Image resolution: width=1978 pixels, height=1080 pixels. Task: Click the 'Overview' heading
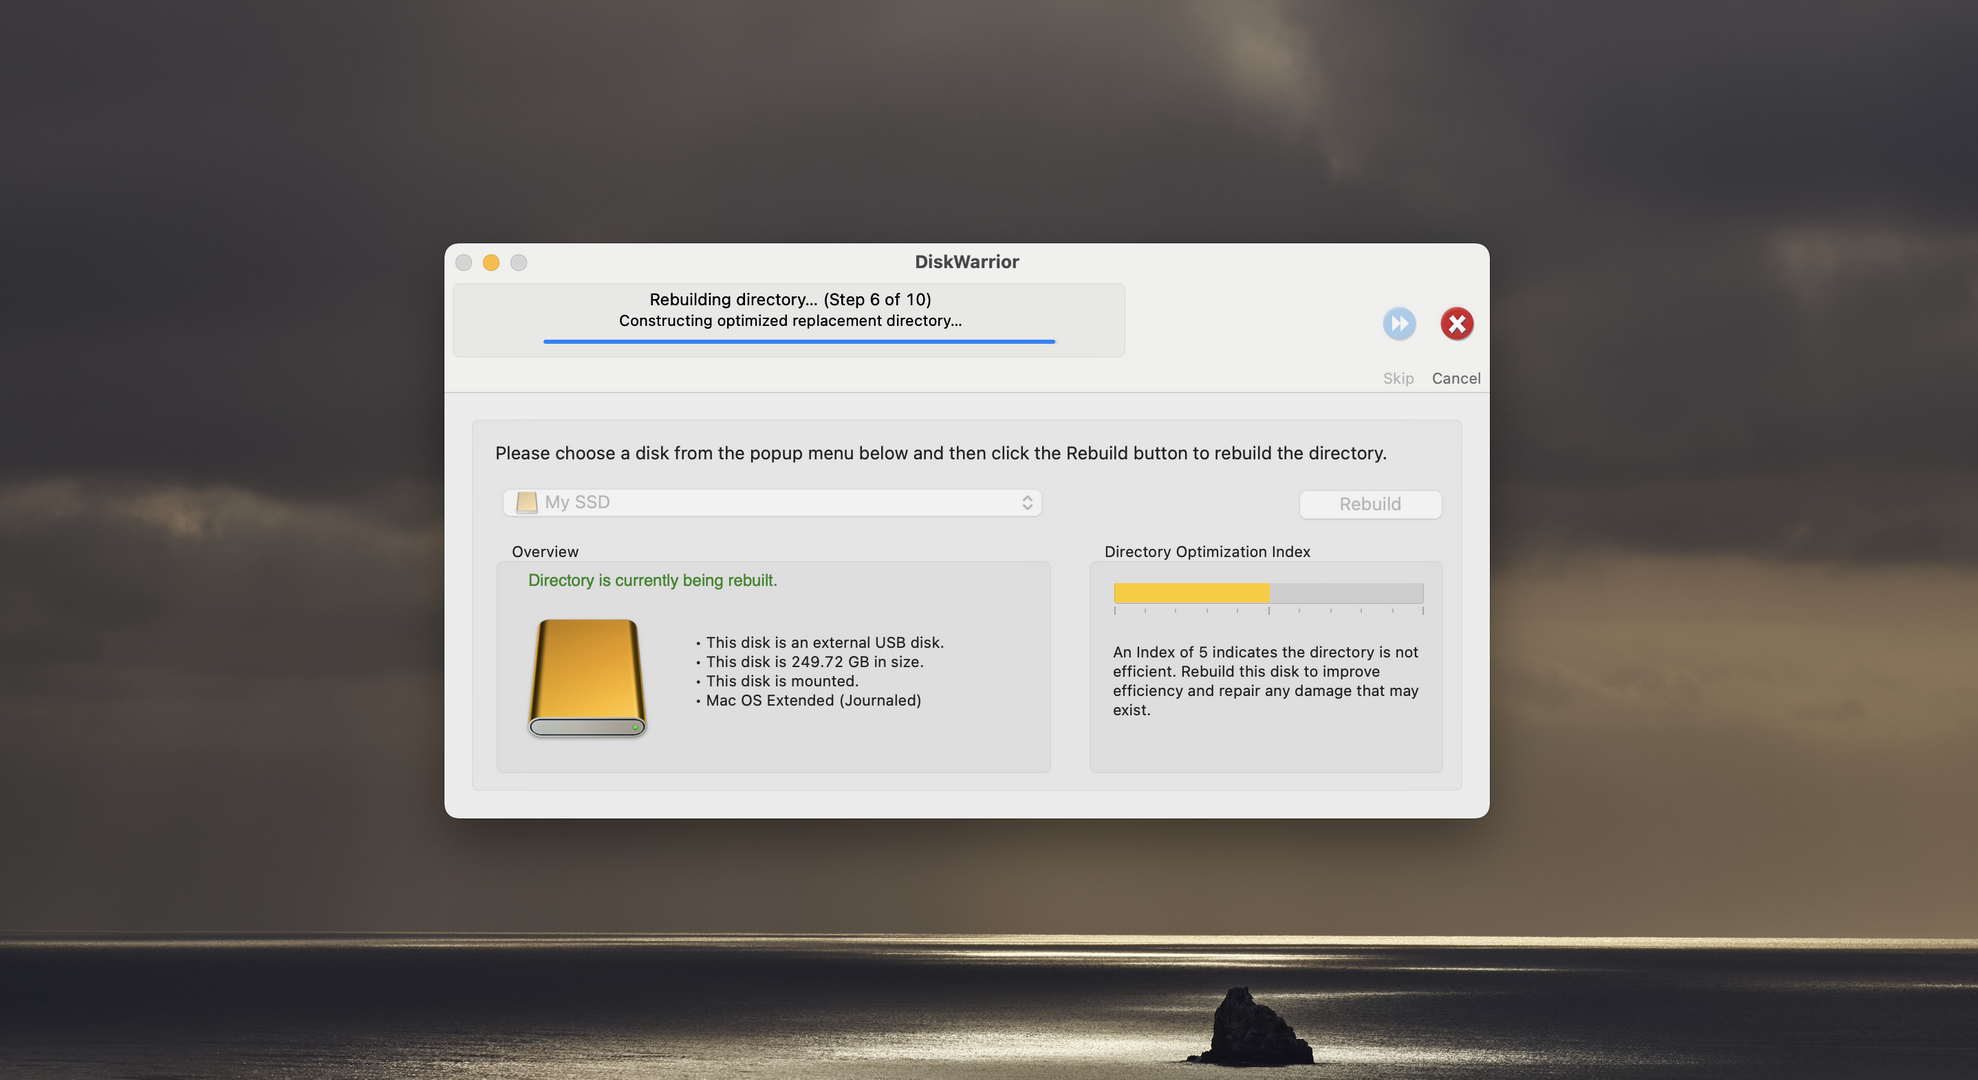tap(545, 552)
